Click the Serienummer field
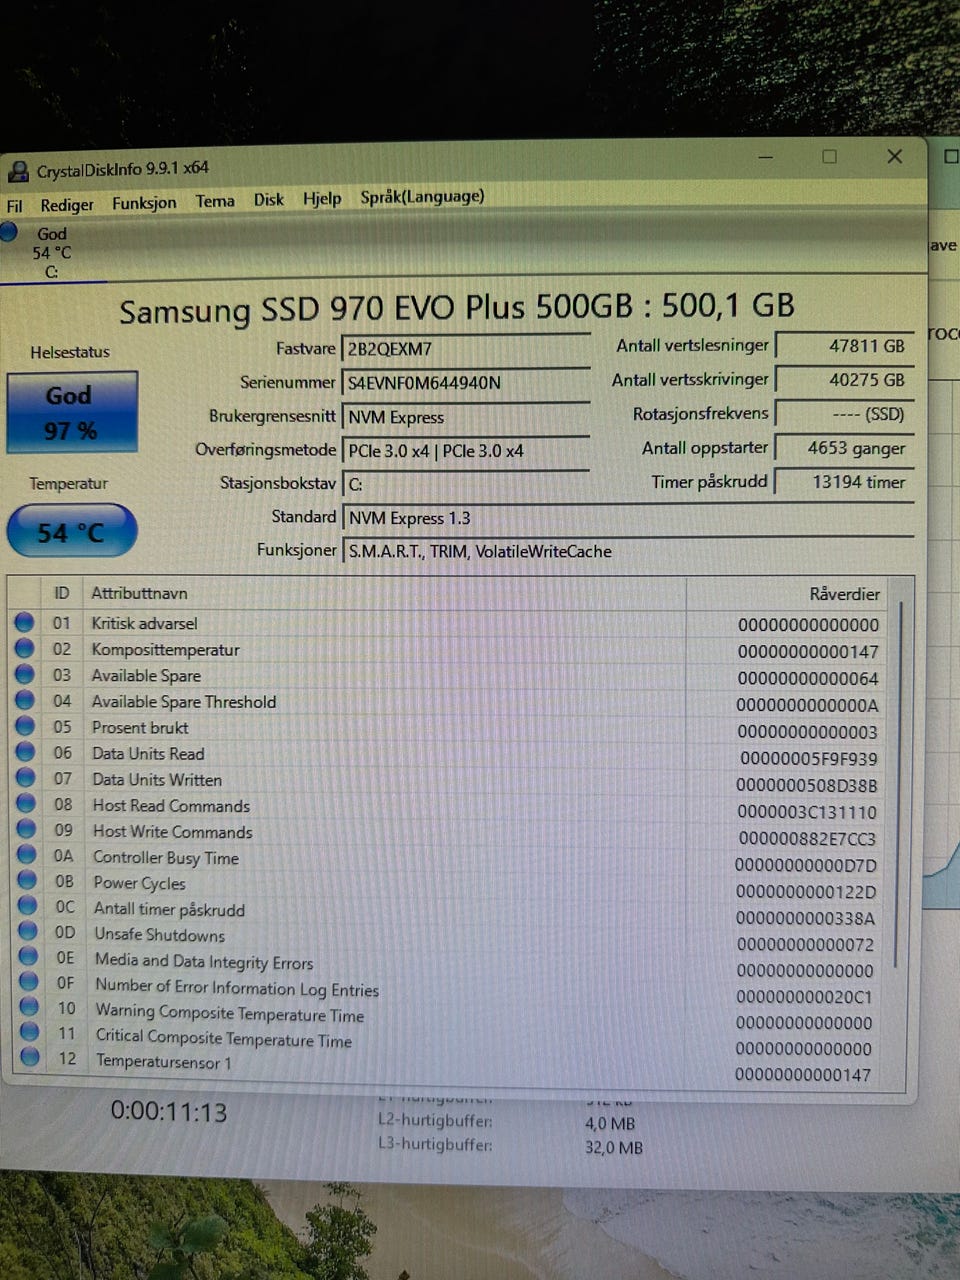 pos(466,383)
